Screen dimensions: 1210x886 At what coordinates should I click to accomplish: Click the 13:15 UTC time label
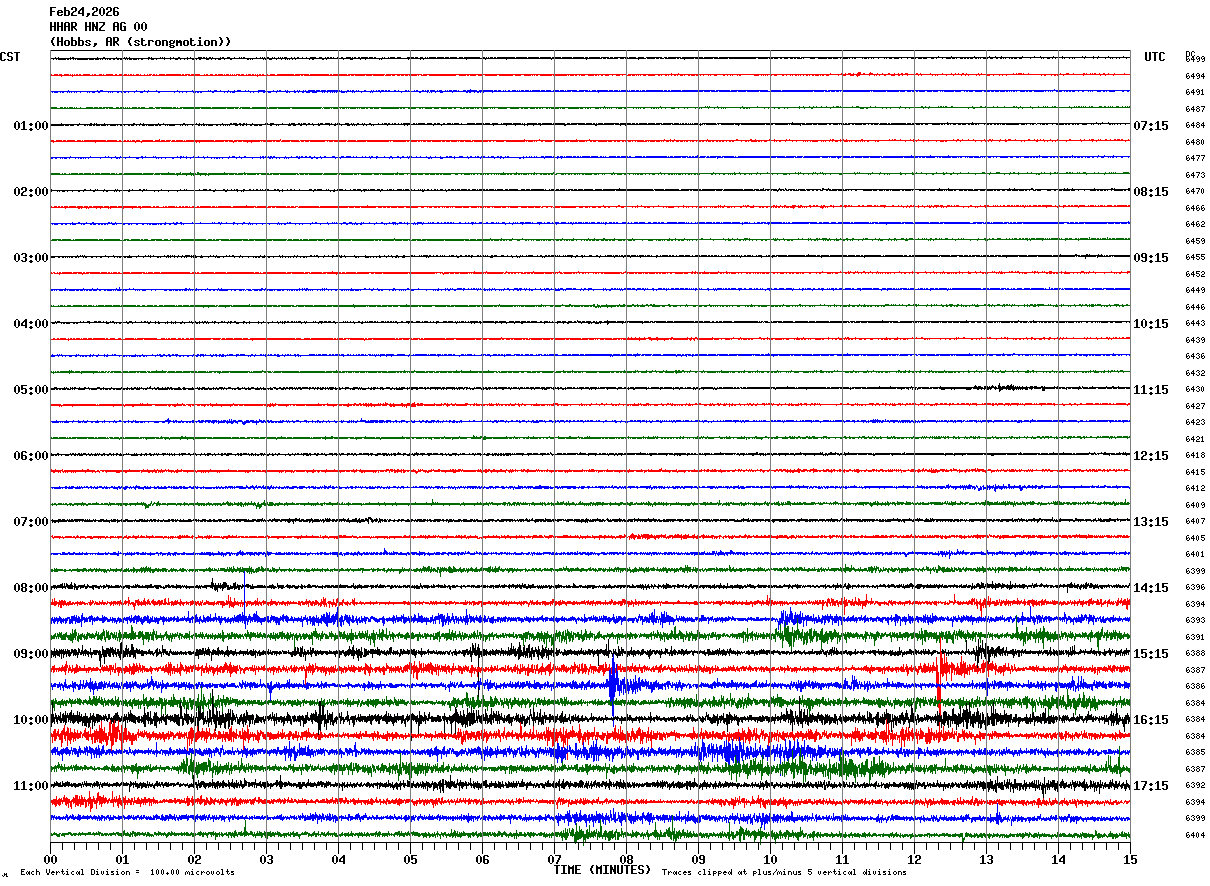coord(1151,522)
